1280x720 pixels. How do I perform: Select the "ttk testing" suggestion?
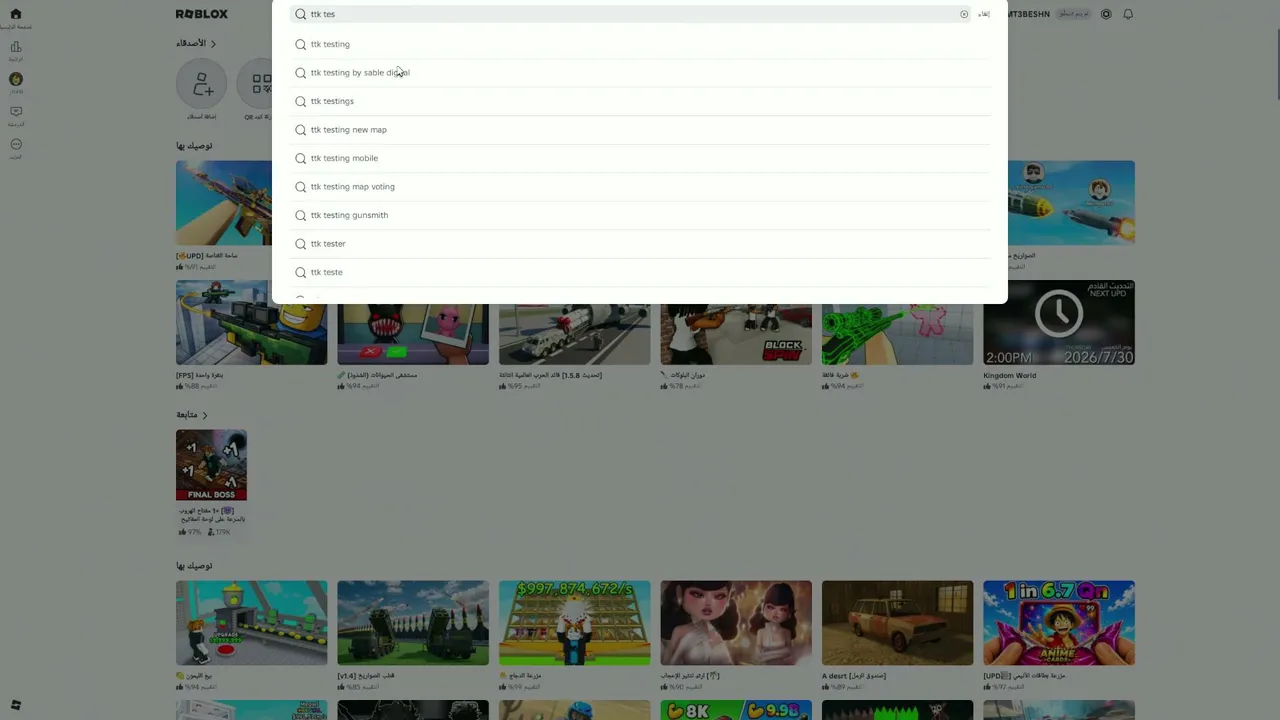(x=640, y=44)
